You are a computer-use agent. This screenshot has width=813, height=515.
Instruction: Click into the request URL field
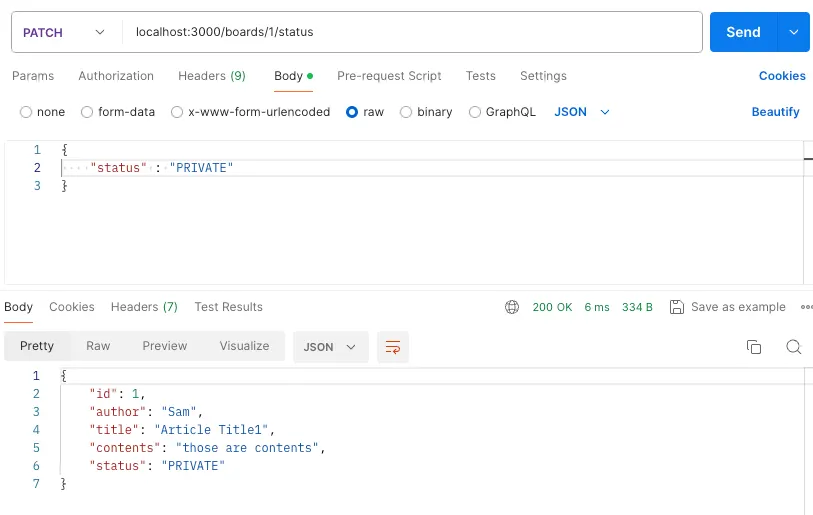click(x=410, y=32)
